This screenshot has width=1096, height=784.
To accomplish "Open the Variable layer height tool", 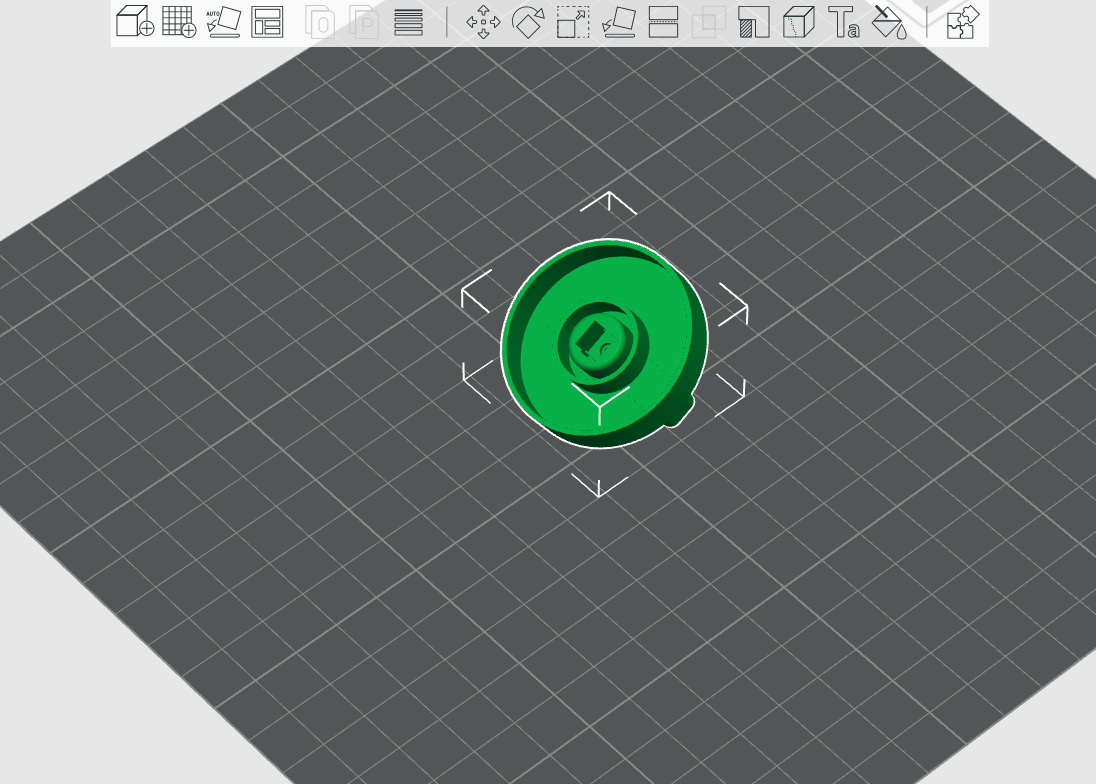I will pyautogui.click(x=408, y=22).
